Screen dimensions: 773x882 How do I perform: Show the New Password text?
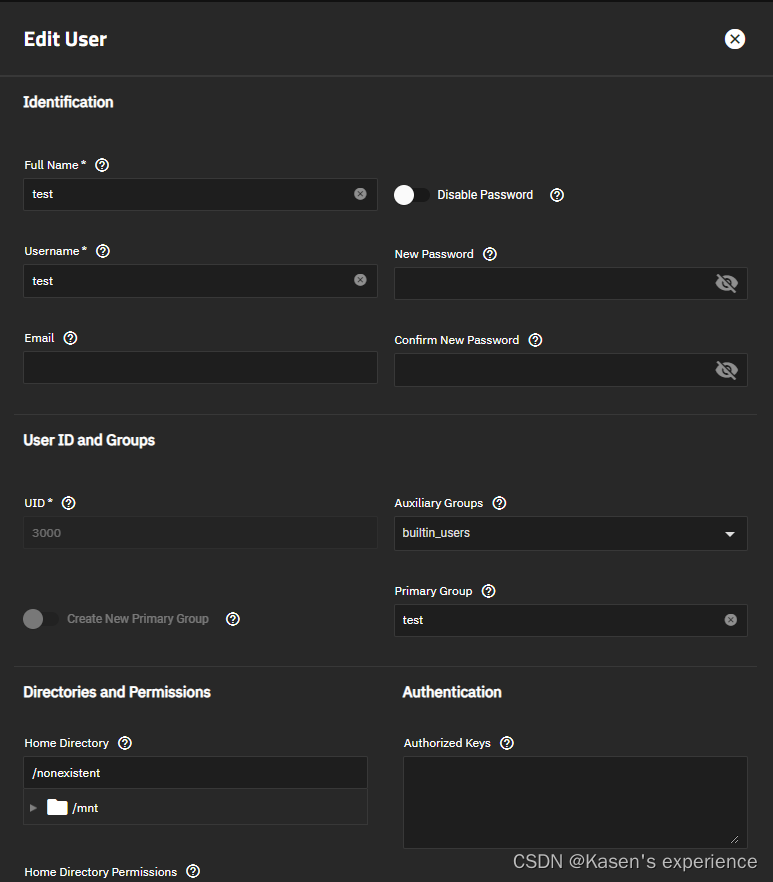pos(726,284)
